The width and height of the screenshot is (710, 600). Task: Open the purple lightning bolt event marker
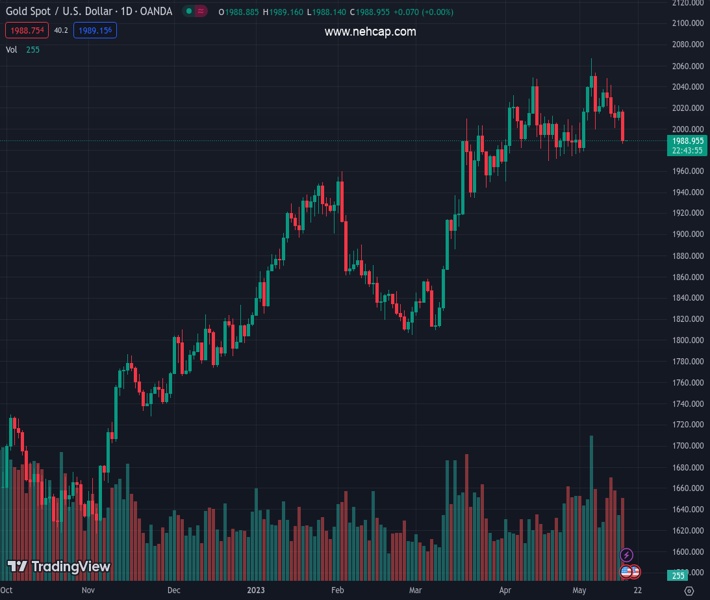pos(627,555)
